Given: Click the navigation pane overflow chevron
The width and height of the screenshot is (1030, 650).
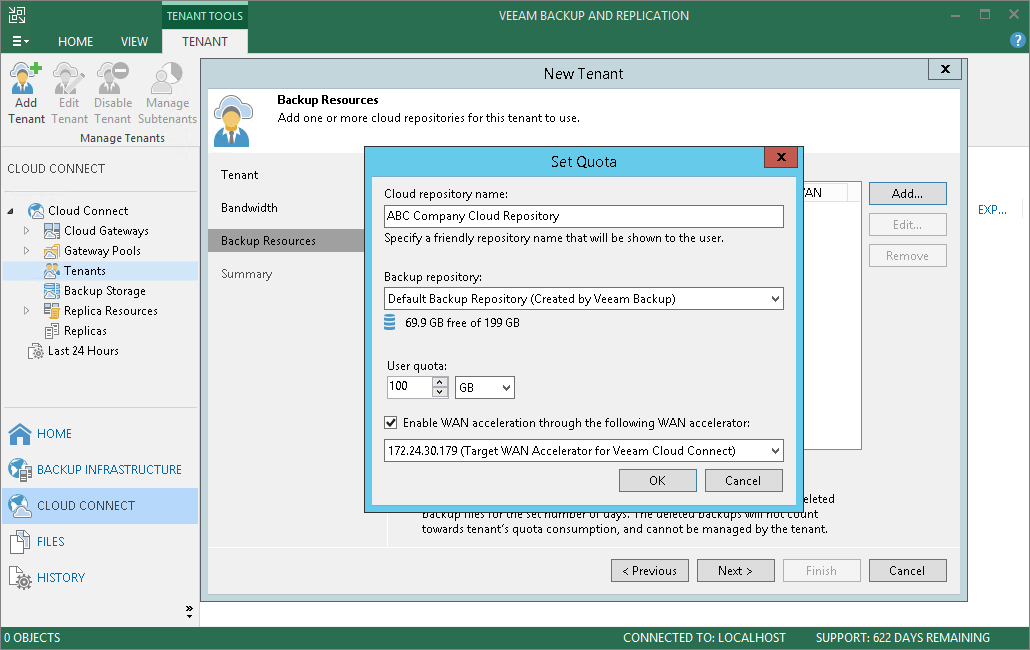Looking at the screenshot, I should tap(189, 612).
